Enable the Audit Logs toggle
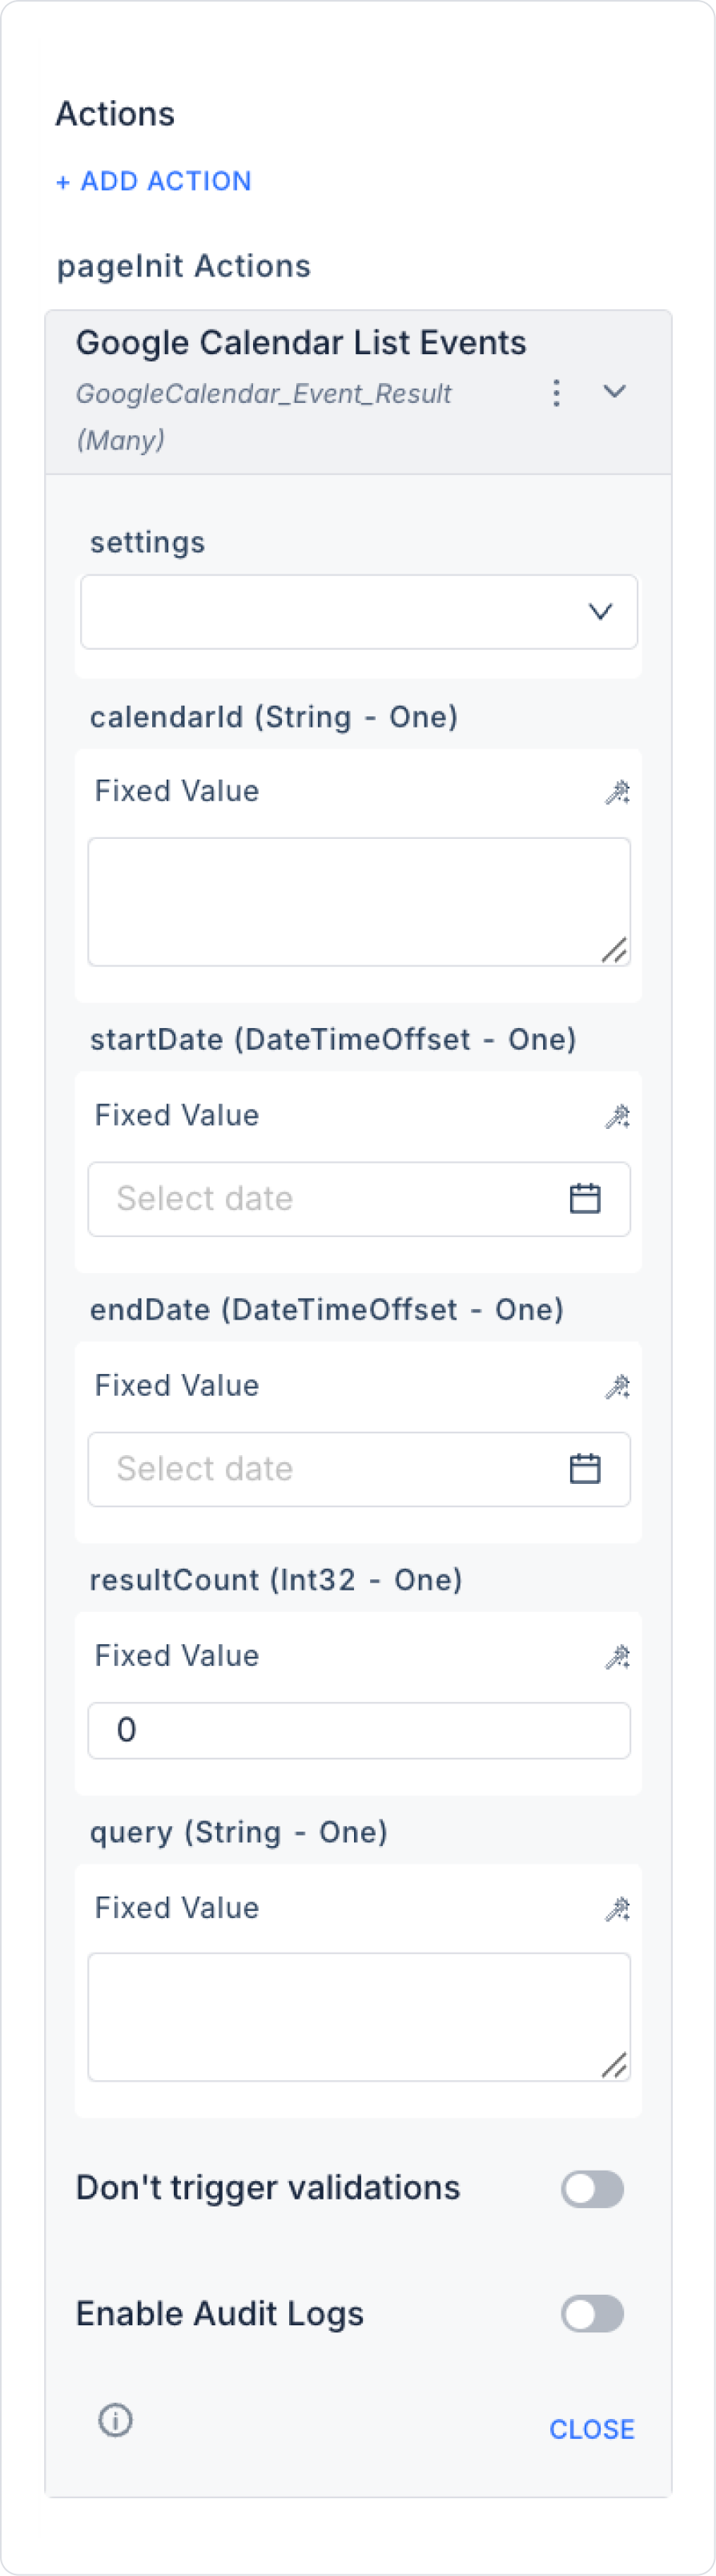This screenshot has height=2576, width=716. pyautogui.click(x=592, y=2313)
